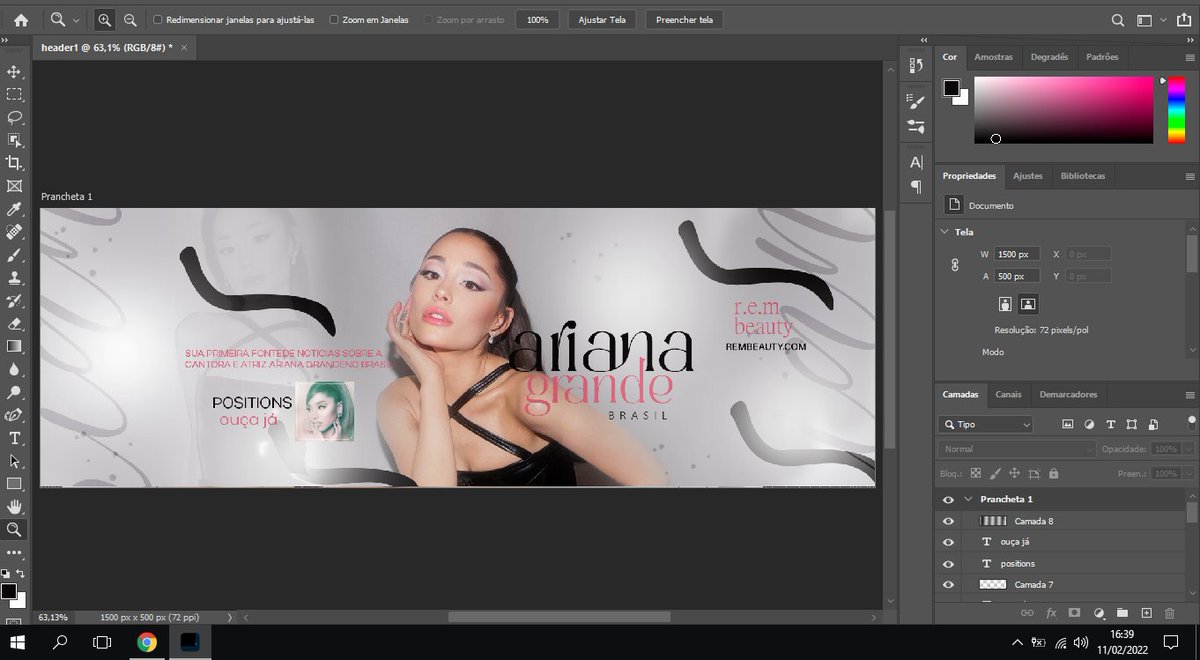Select the Eyedropper tool
This screenshot has width=1200, height=660.
coord(14,209)
